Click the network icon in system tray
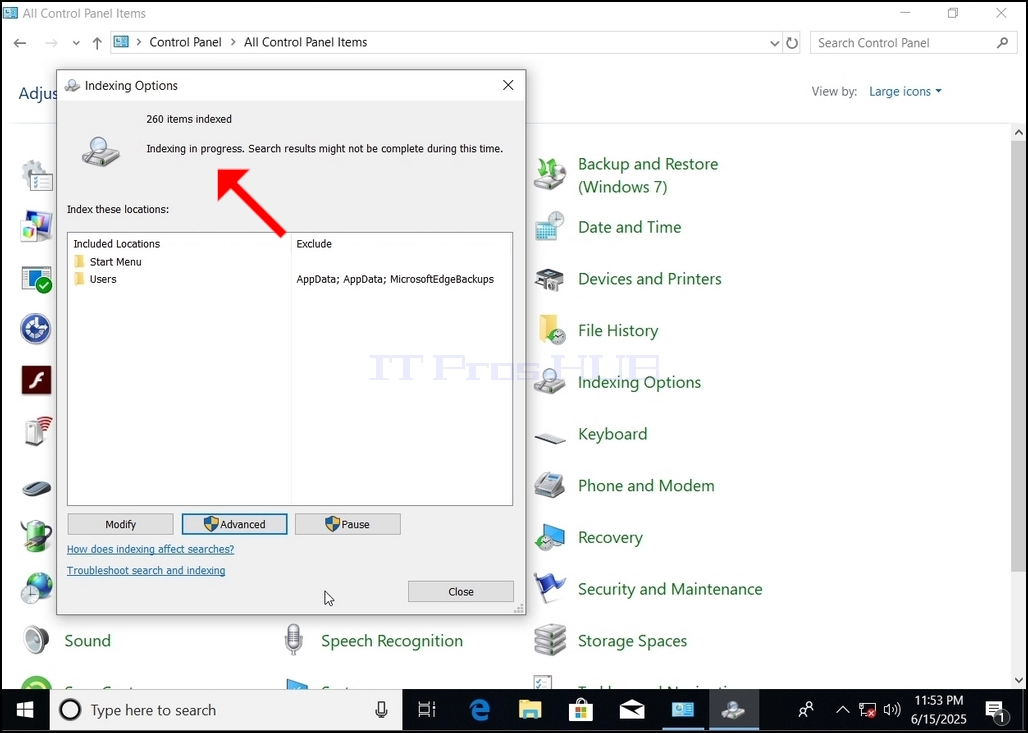Image resolution: width=1028 pixels, height=733 pixels. (x=867, y=710)
